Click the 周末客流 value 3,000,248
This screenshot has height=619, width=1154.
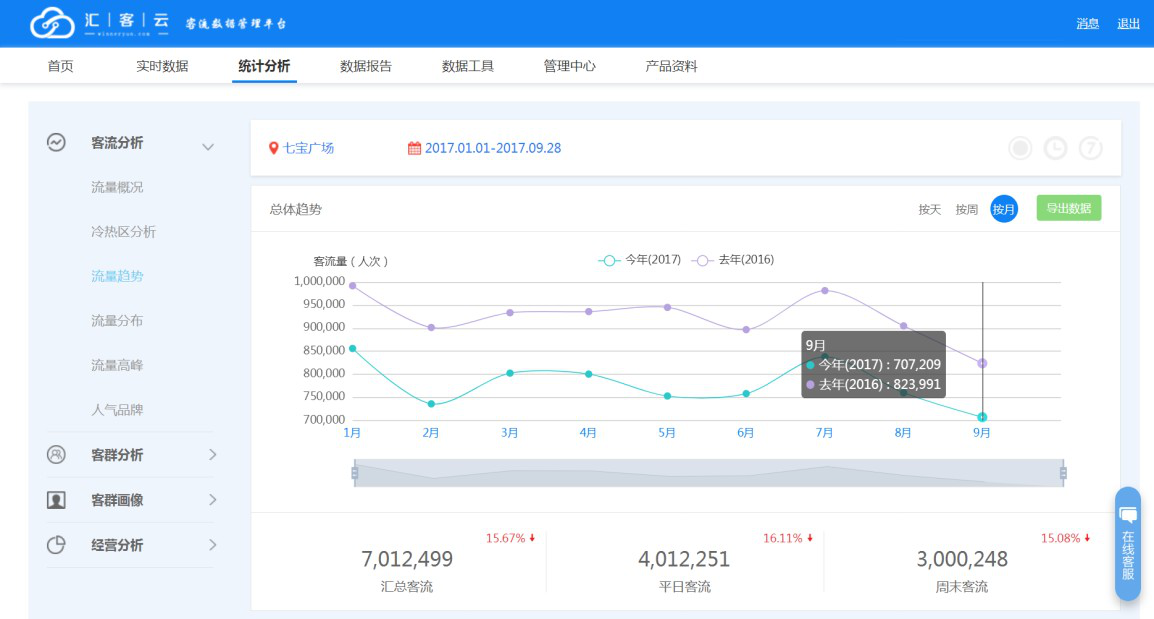coord(962,559)
